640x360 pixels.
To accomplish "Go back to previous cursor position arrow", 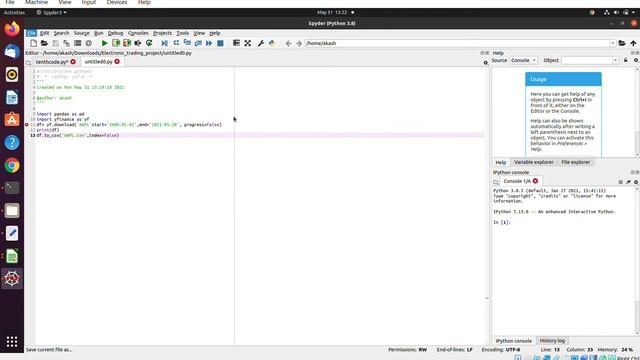I will click(288, 43).
